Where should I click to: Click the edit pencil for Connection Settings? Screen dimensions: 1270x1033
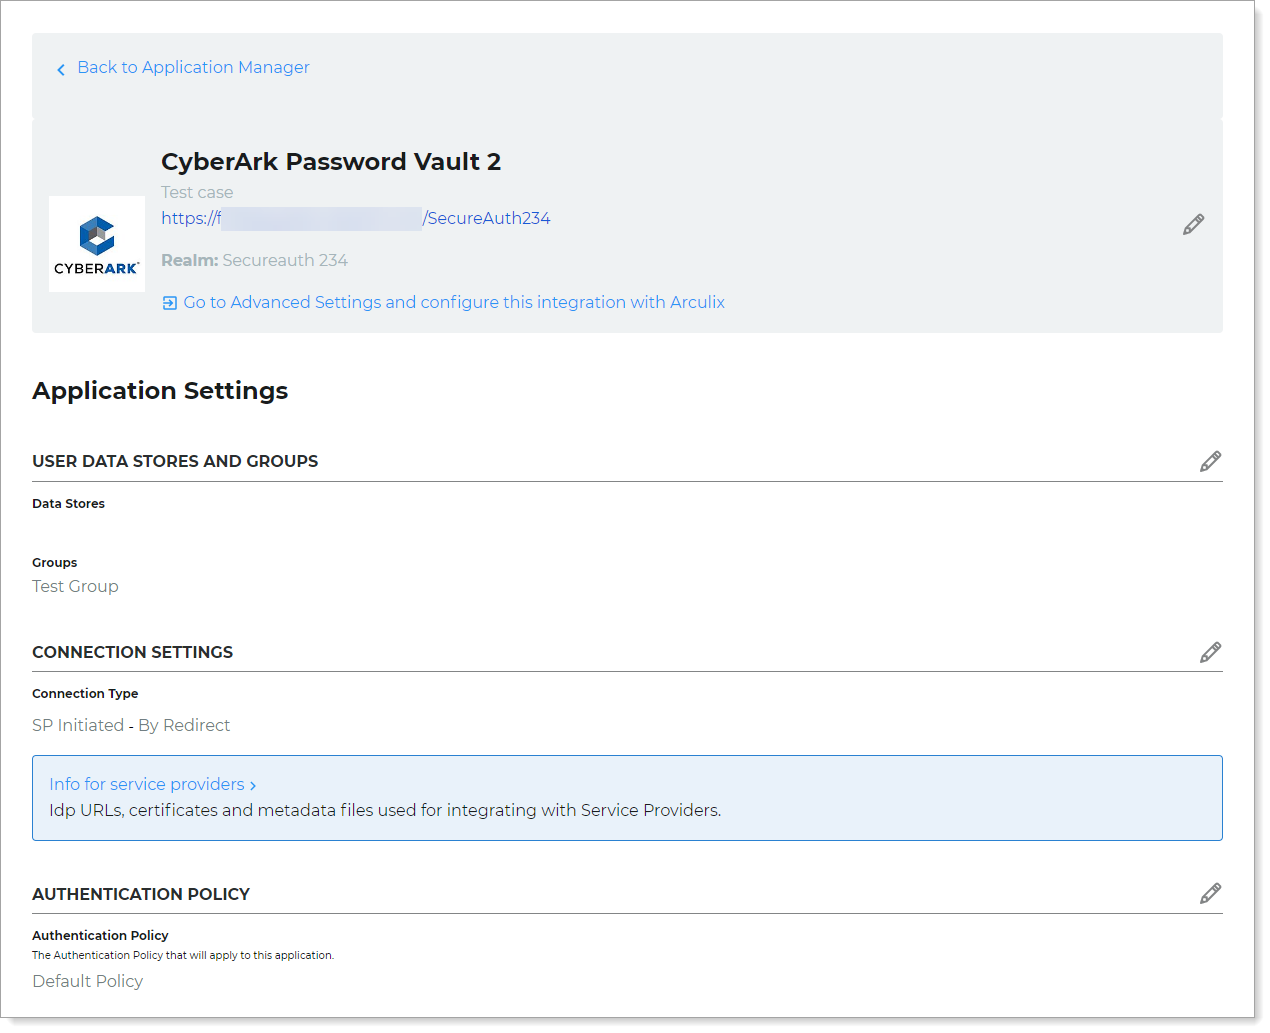pyautogui.click(x=1211, y=652)
